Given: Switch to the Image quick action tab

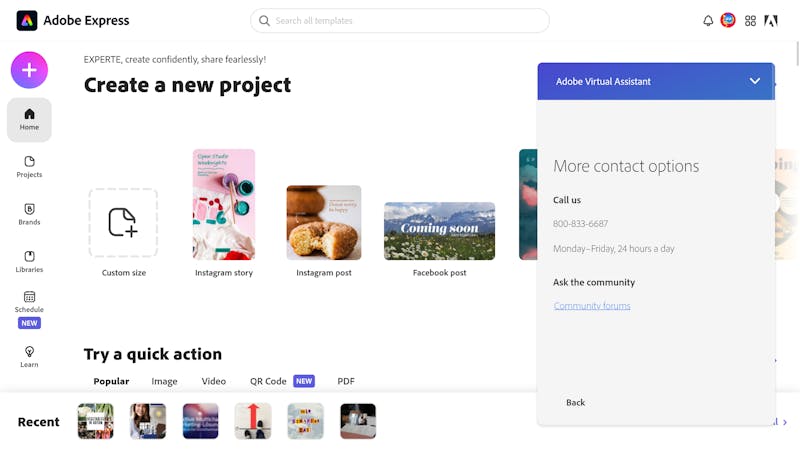Looking at the screenshot, I should click(164, 381).
